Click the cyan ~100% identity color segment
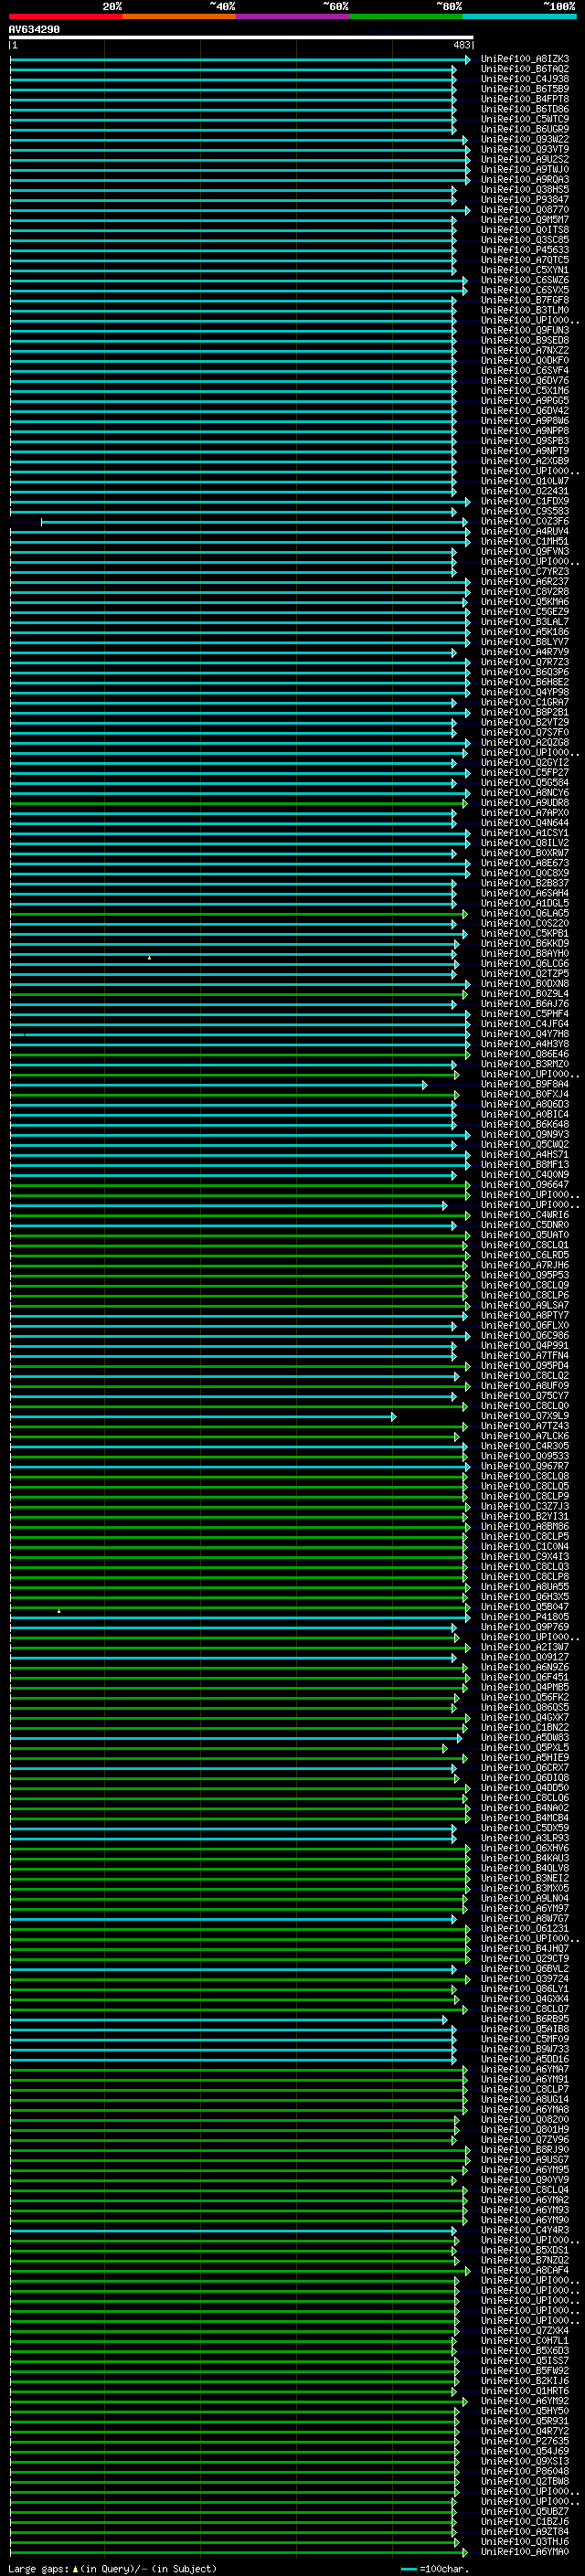This screenshot has width=585, height=2576. click(519, 16)
